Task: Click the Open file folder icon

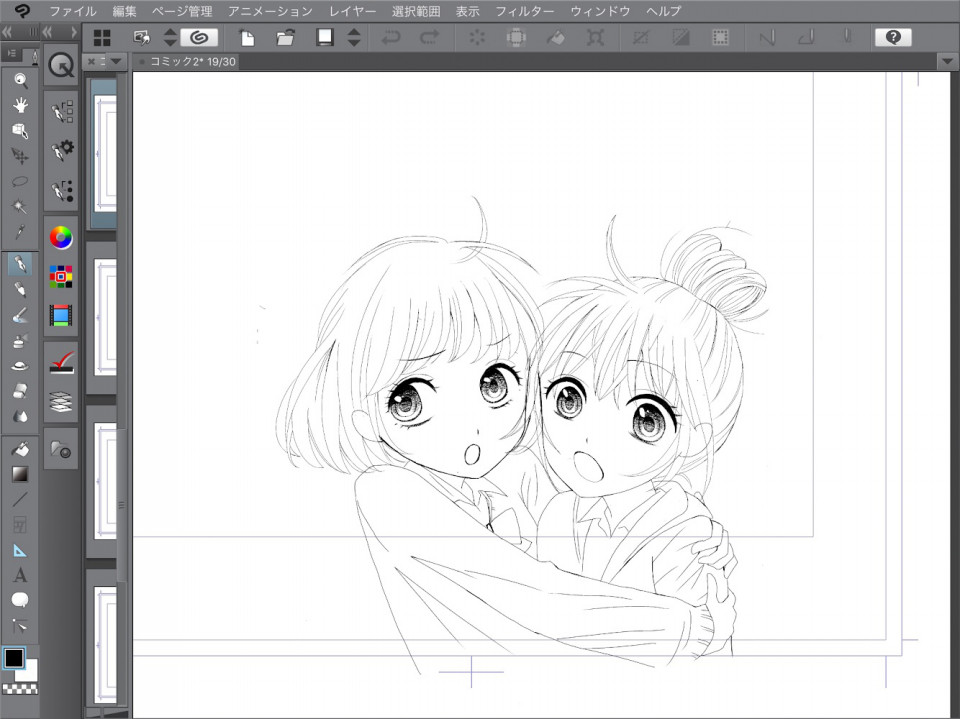Action: pos(285,38)
